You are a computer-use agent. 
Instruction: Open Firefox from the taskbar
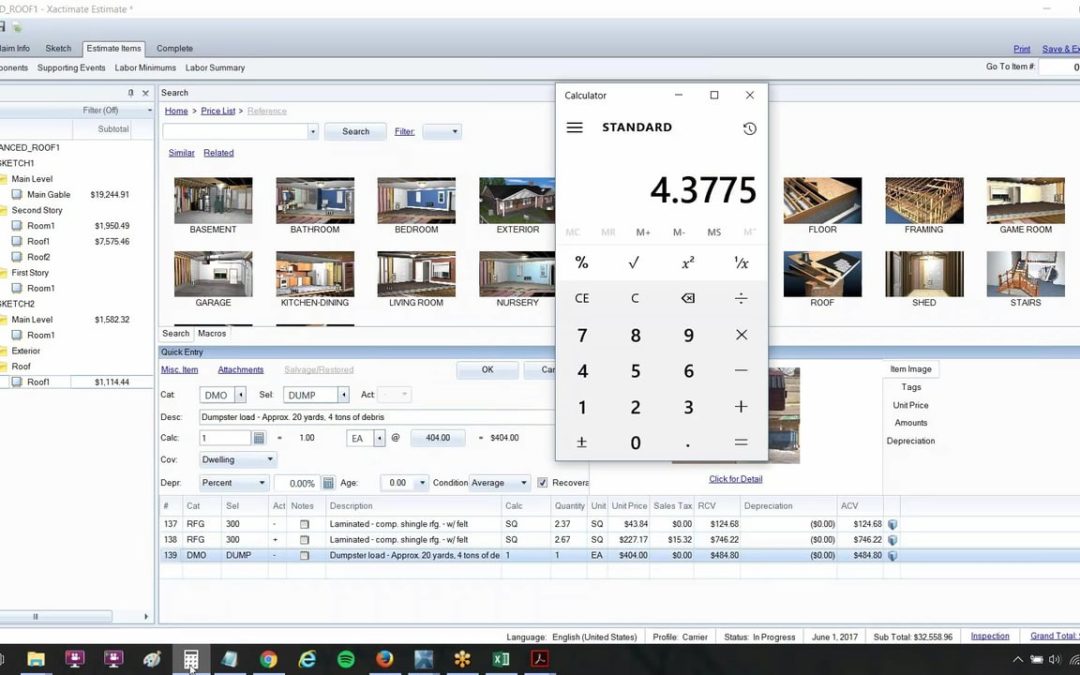(384, 659)
